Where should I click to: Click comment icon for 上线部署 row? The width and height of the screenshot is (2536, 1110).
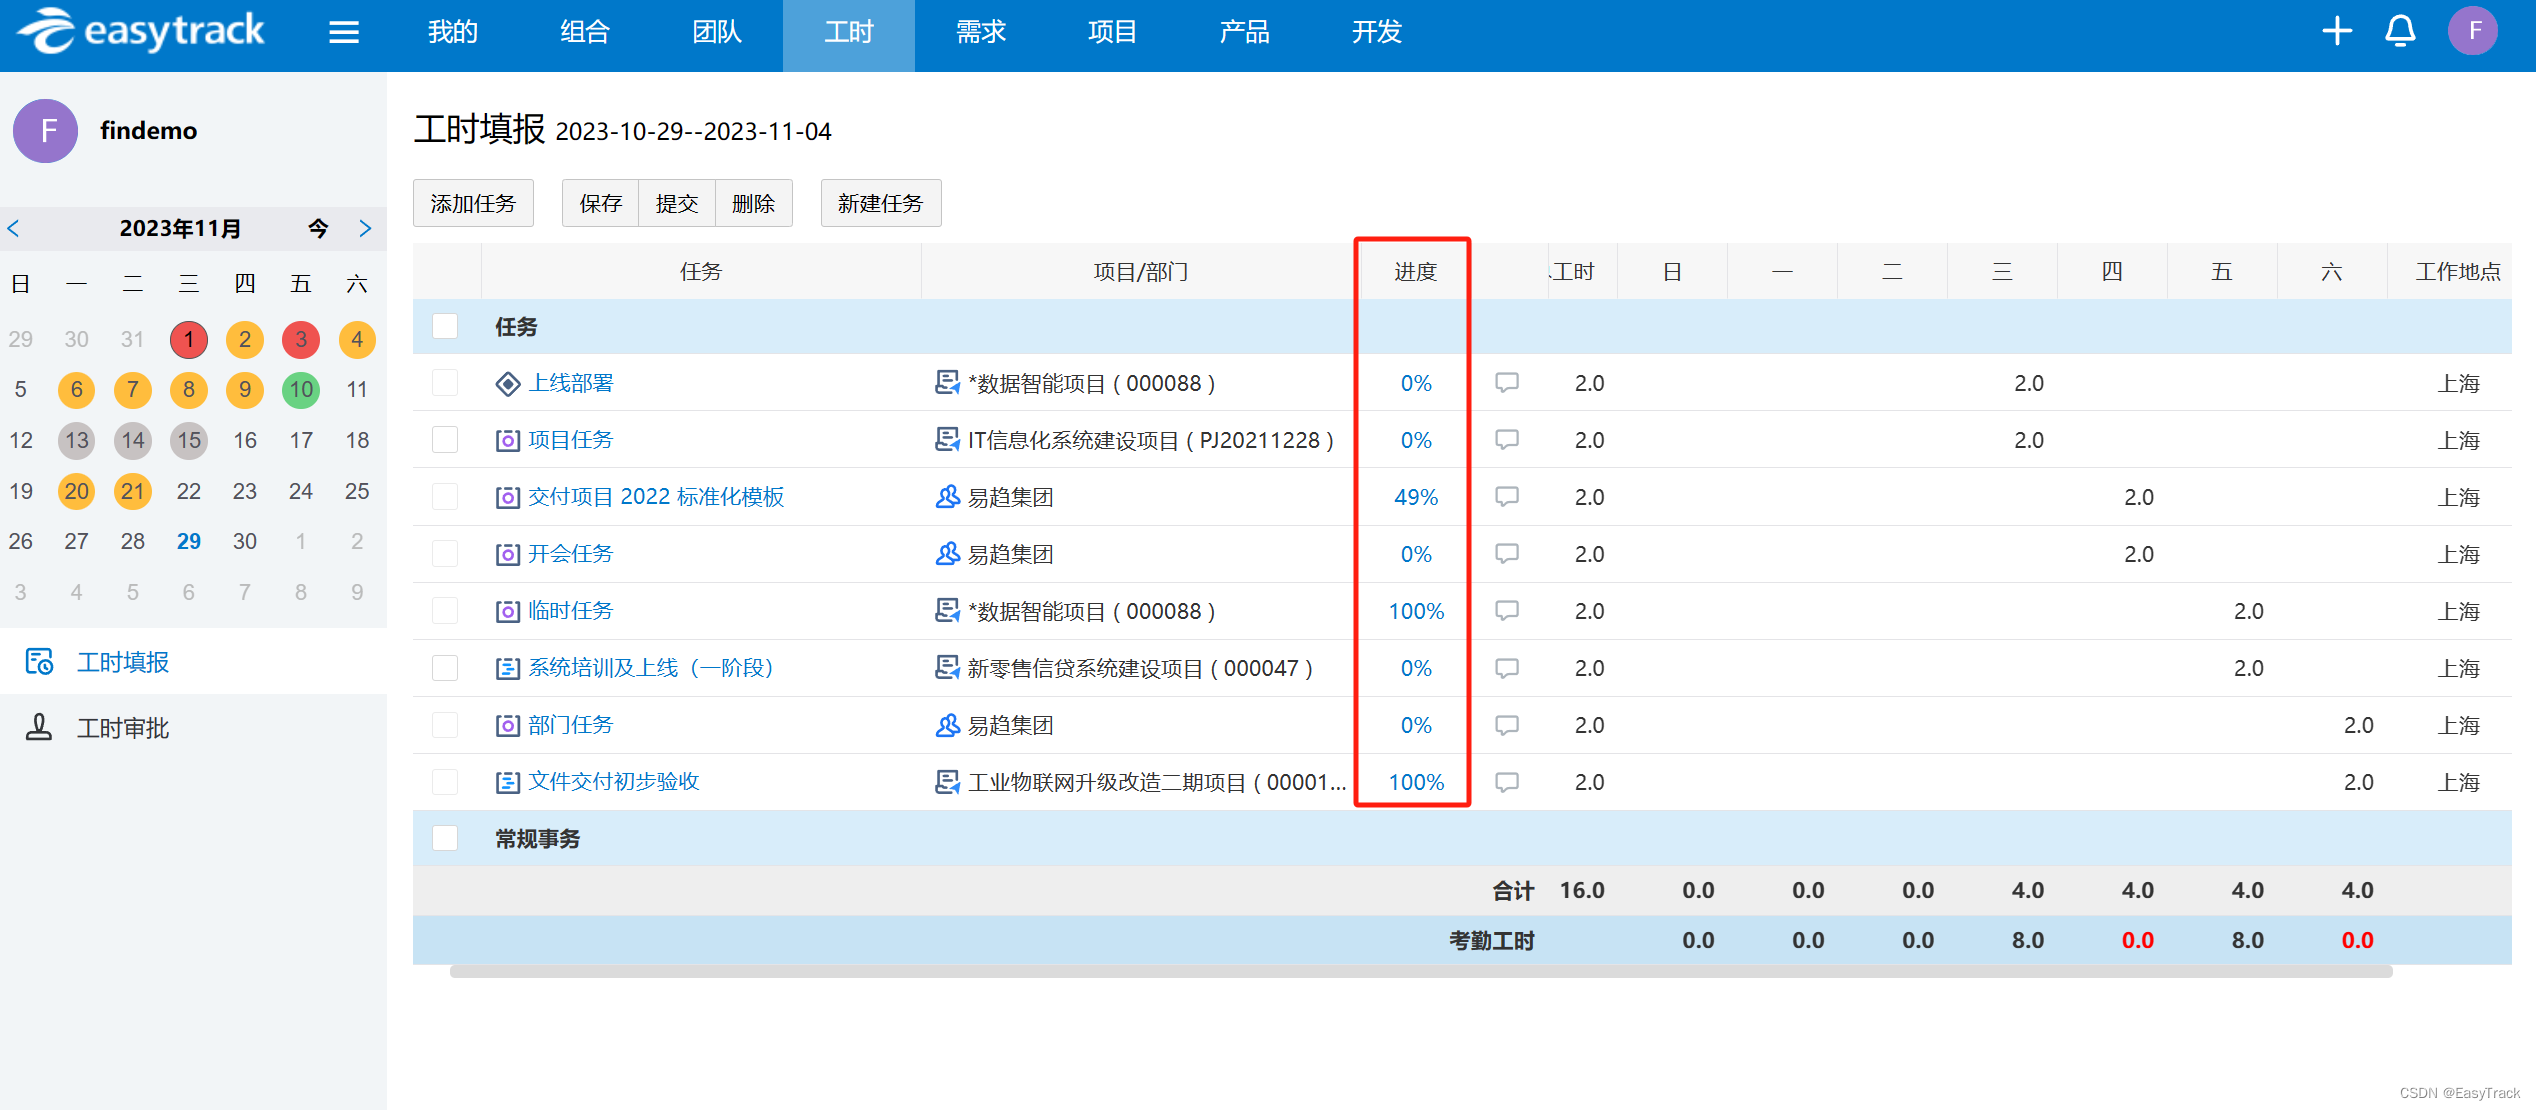click(x=1506, y=383)
